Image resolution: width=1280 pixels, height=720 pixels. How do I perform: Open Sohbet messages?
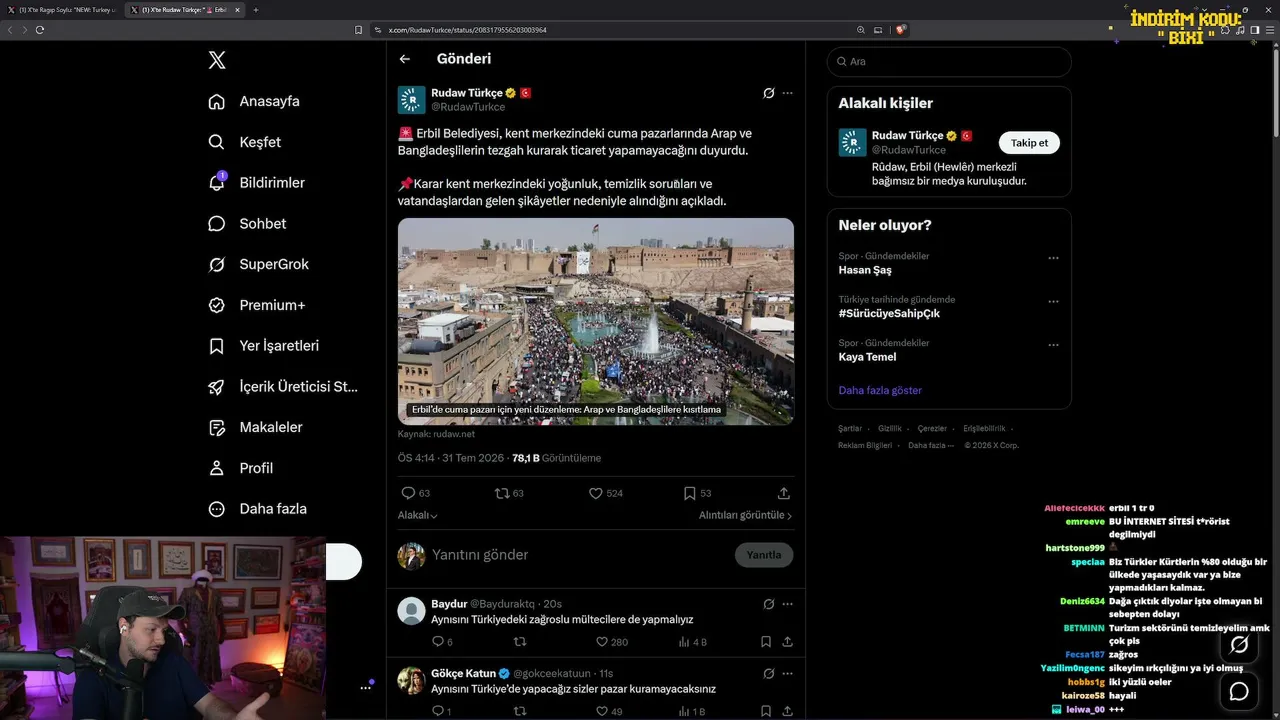247,224
